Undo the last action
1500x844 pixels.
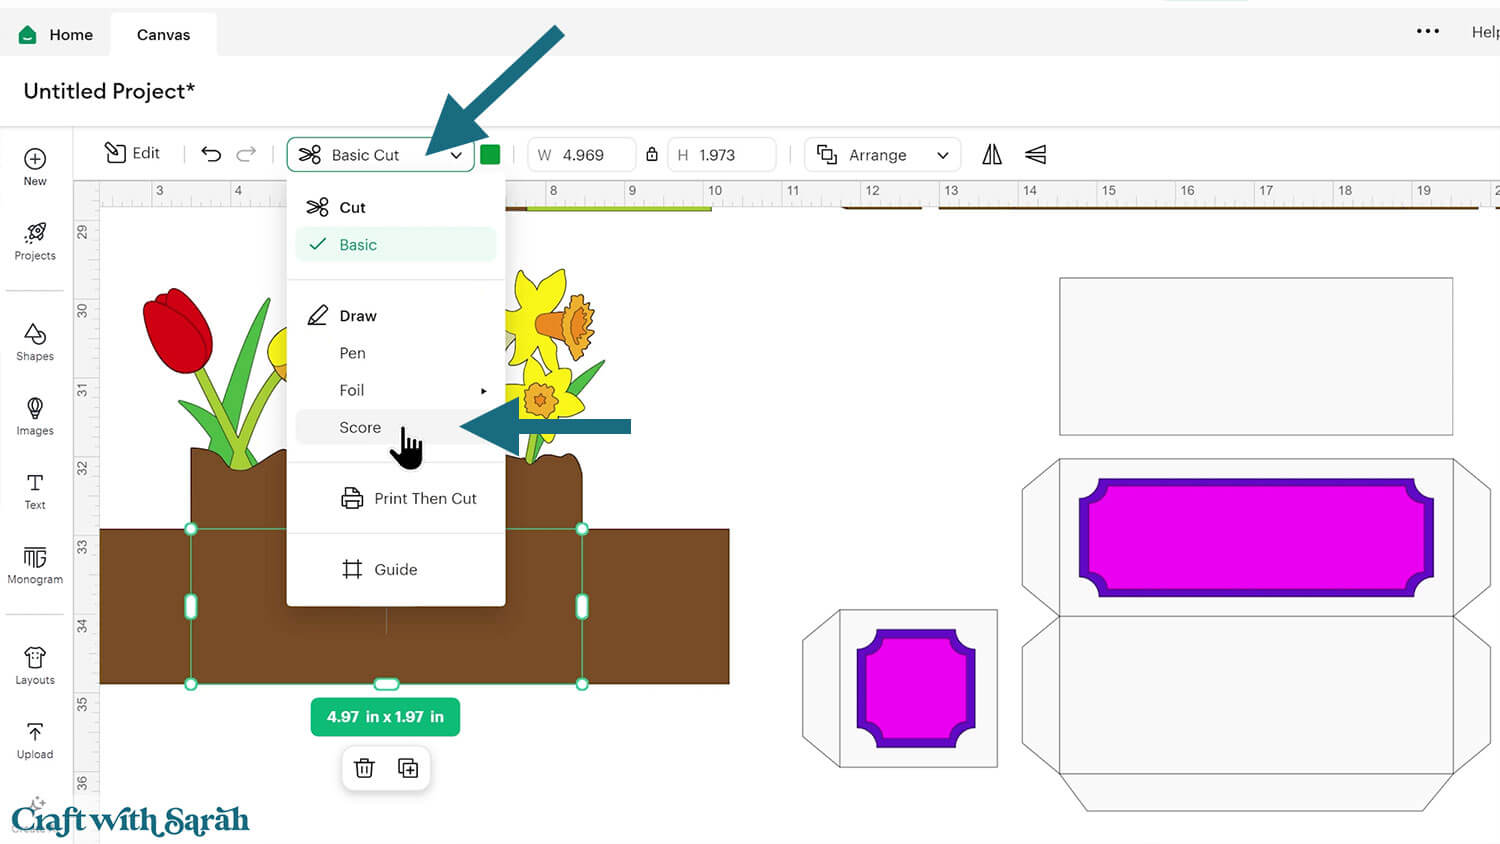click(x=210, y=154)
